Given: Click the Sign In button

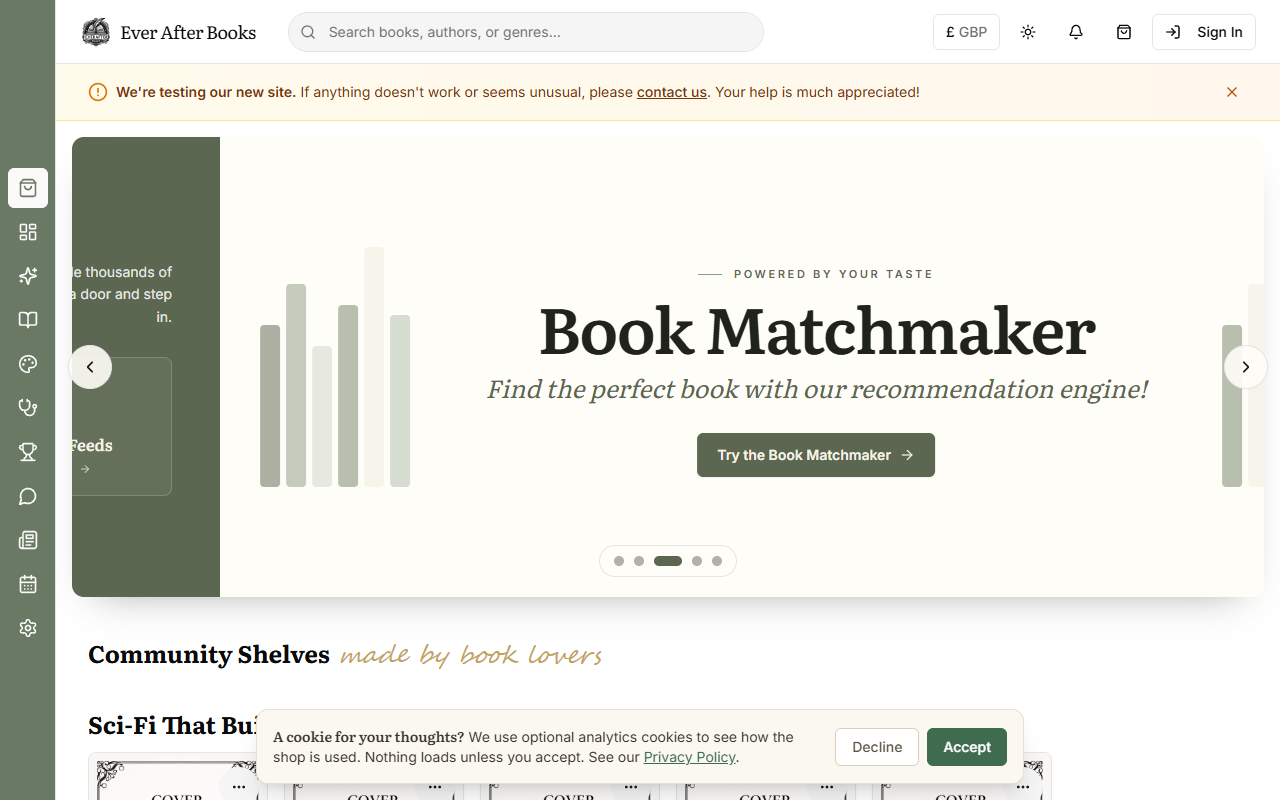Looking at the screenshot, I should click(1204, 32).
